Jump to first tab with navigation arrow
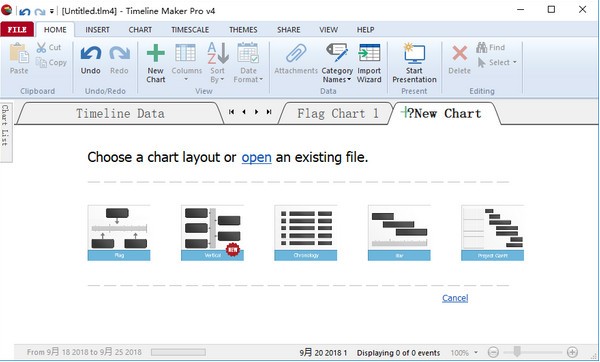This screenshot has height=362, width=600. 231,112
